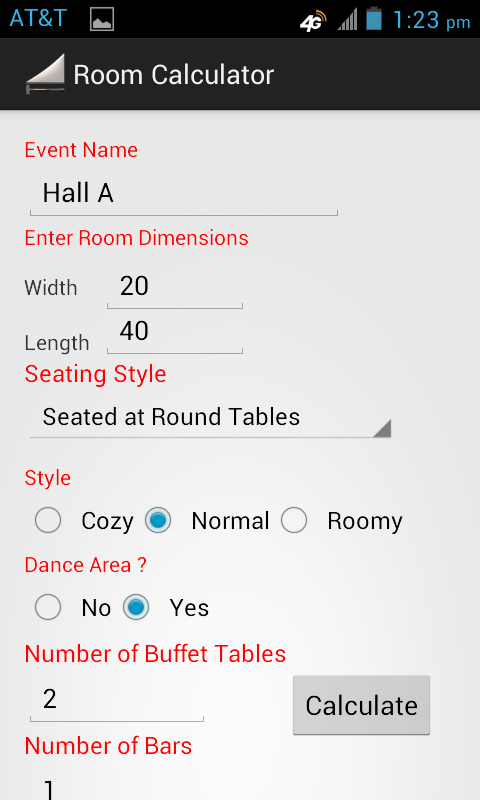The height and width of the screenshot is (800, 480).
Task: Tap the signal strength bars icon
Action: pos(347,20)
